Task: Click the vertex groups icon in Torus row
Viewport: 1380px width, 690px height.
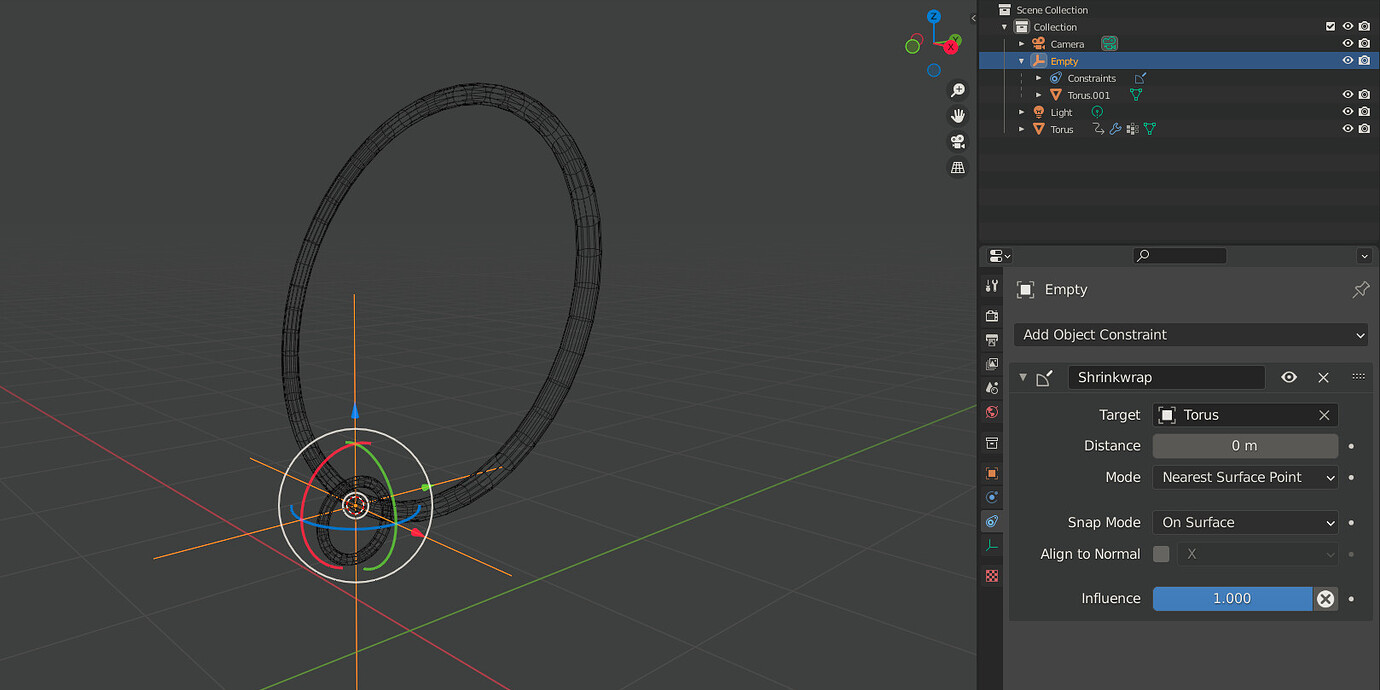Action: (1132, 129)
